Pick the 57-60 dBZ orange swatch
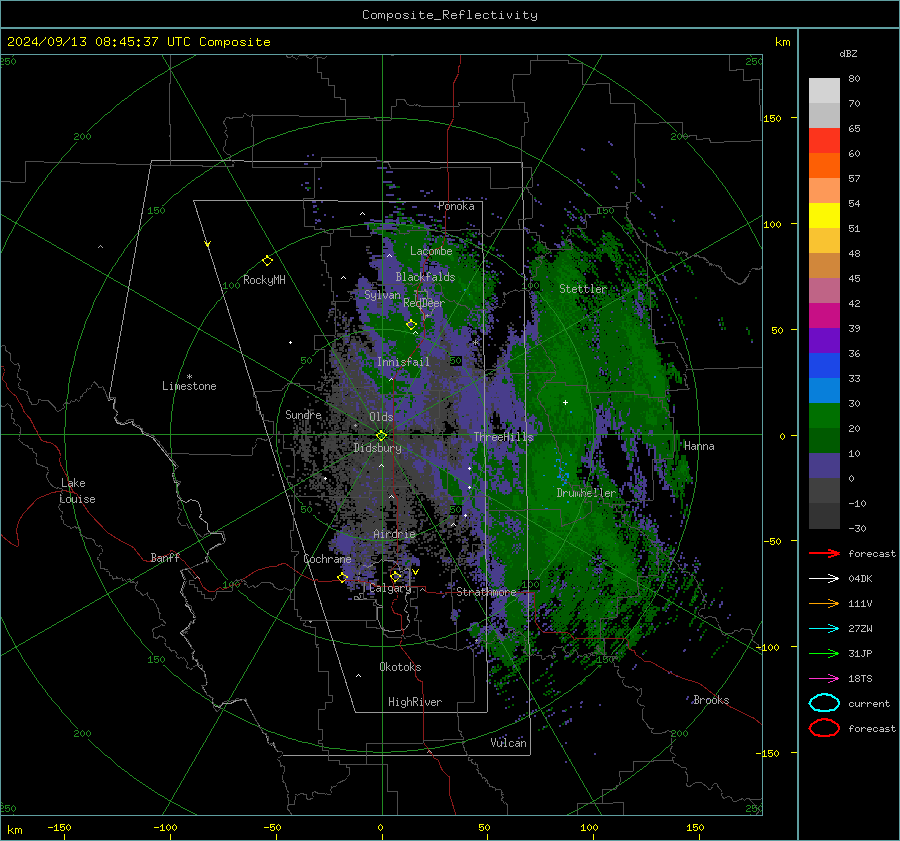 pos(824,165)
